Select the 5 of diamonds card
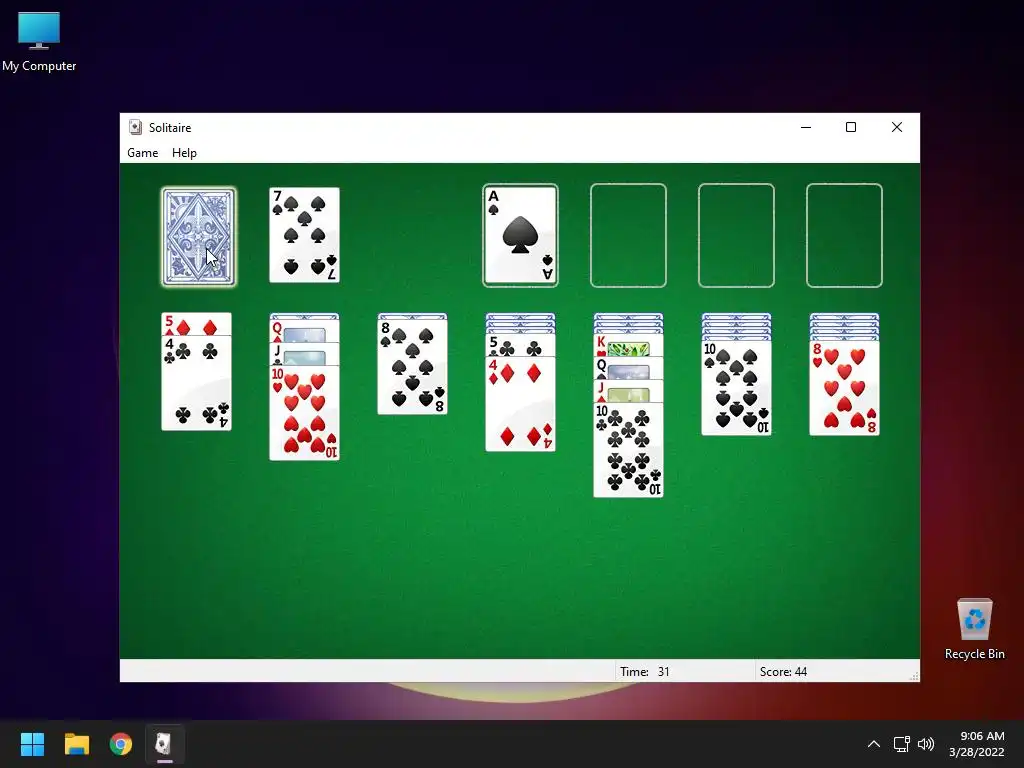The width and height of the screenshot is (1024, 768). [197, 324]
